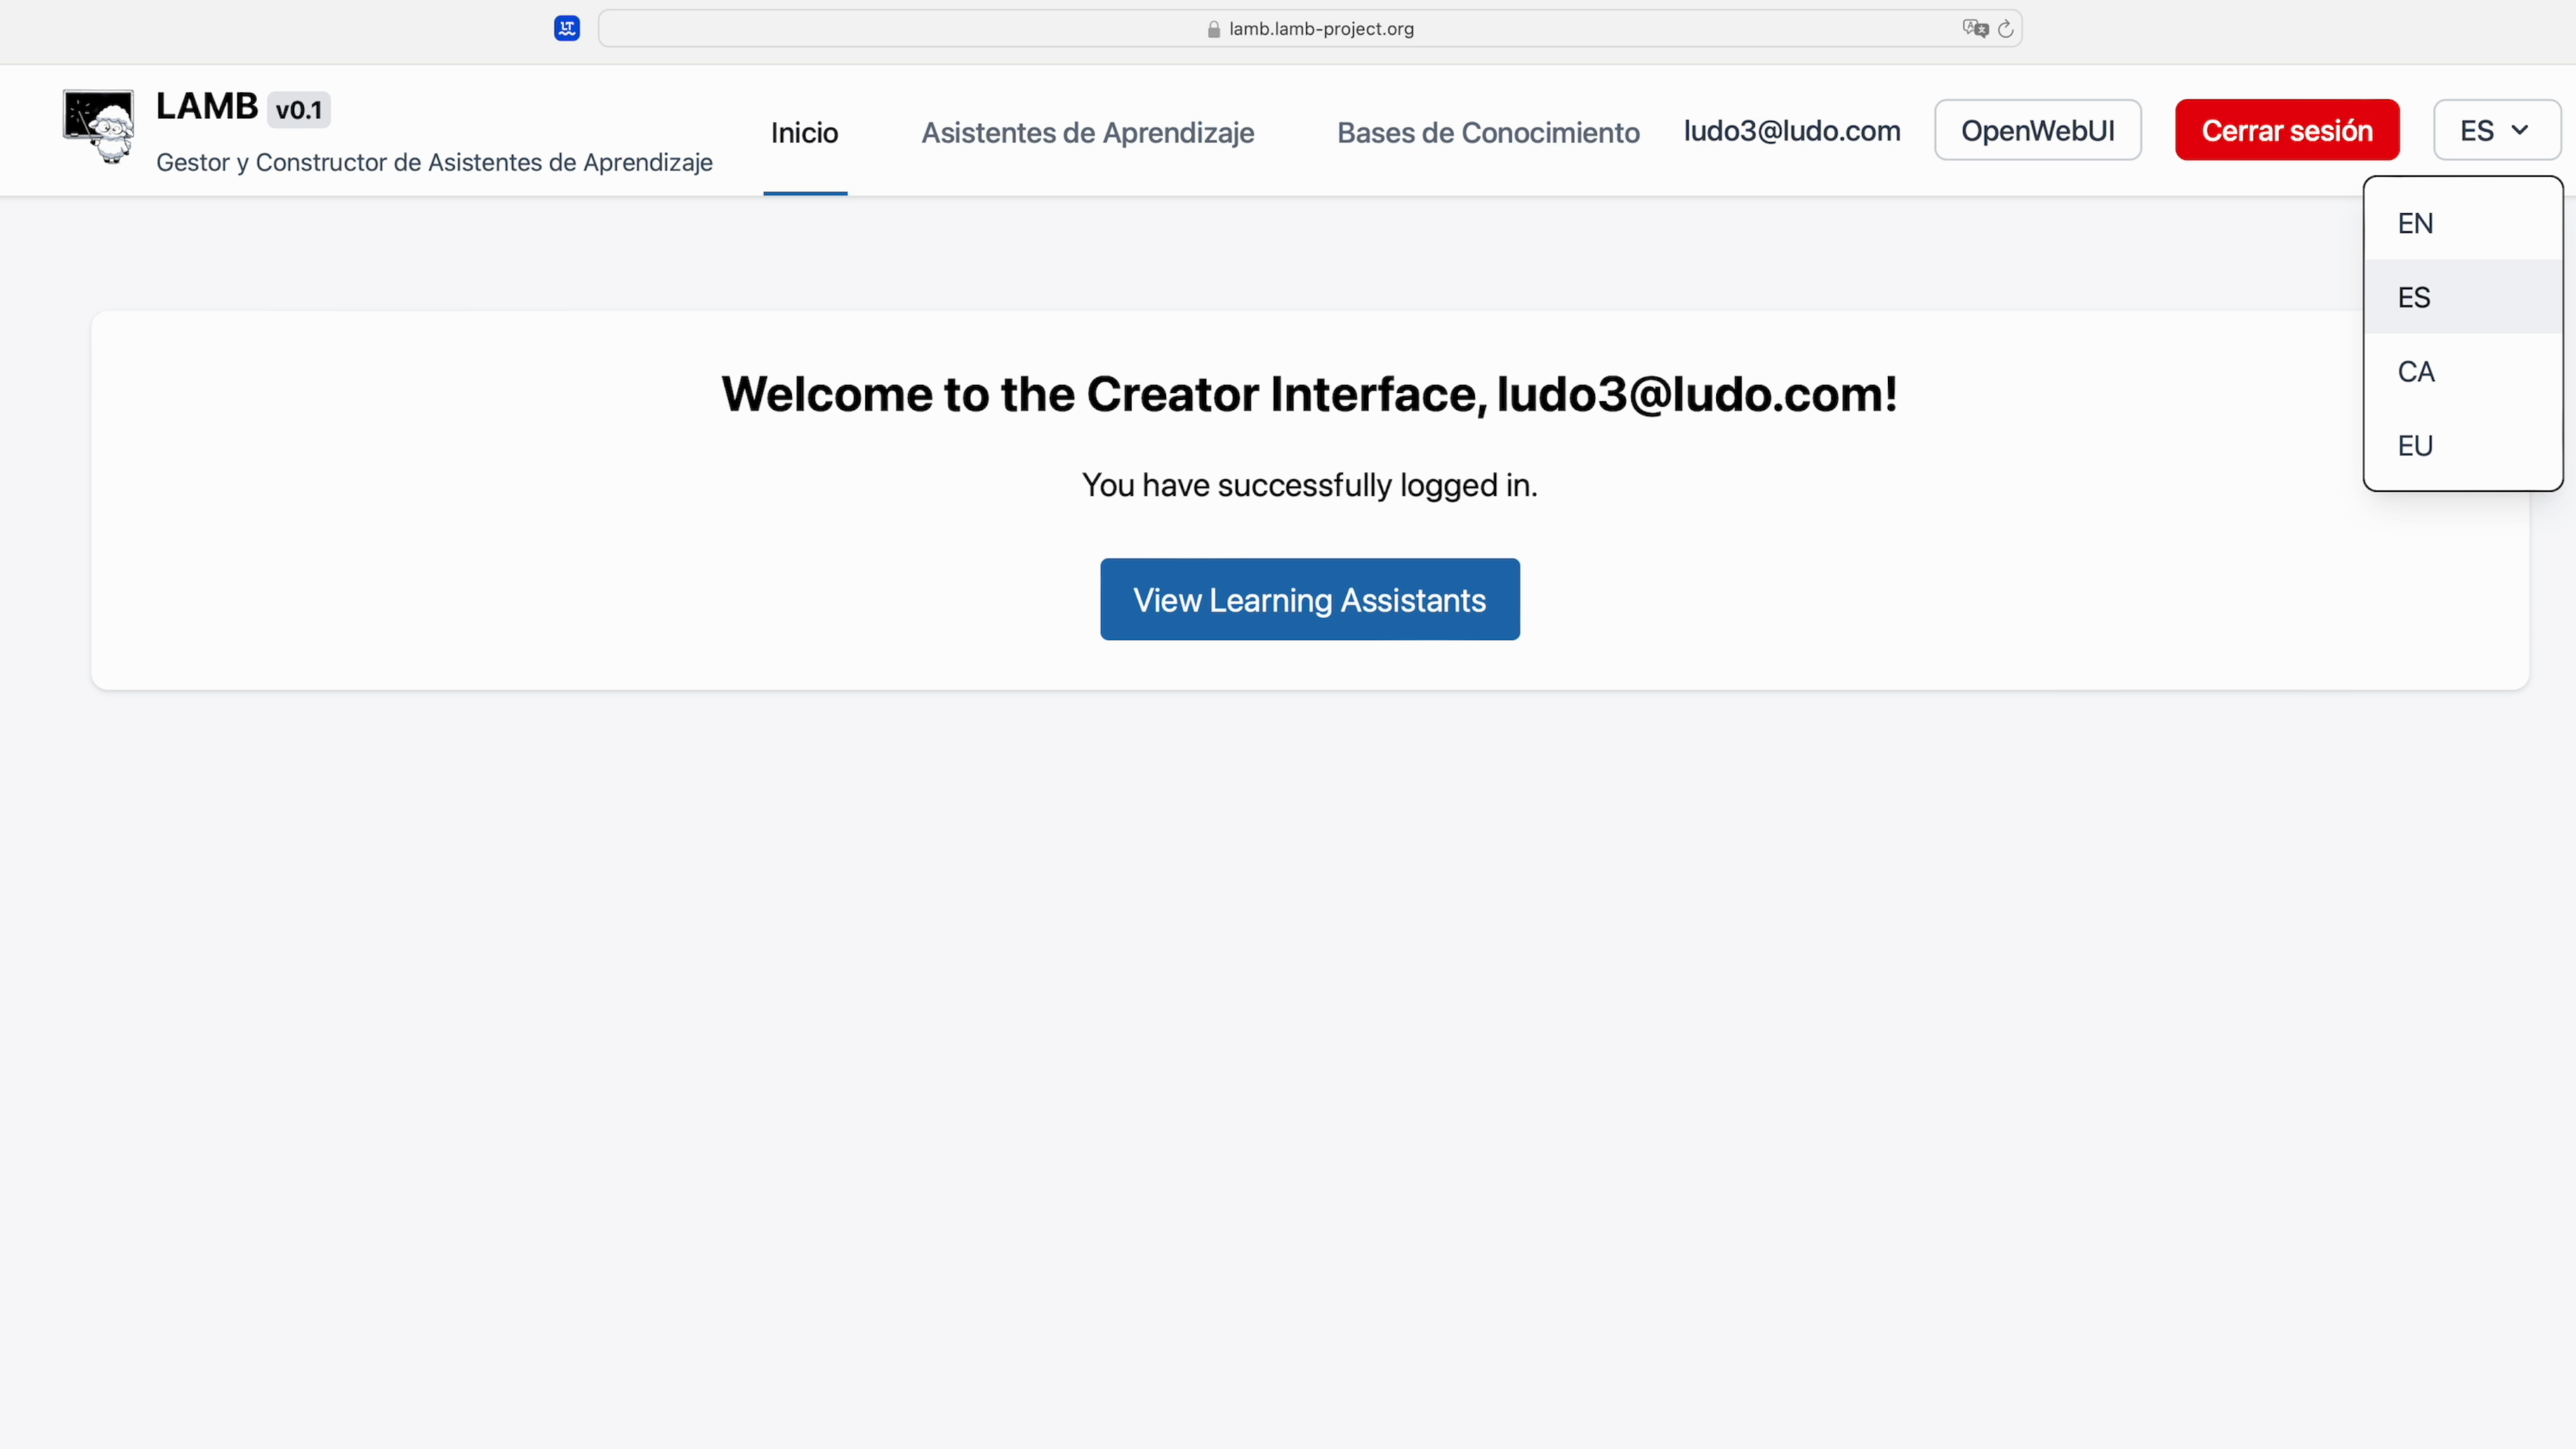Select EN from the language list

click(2415, 223)
